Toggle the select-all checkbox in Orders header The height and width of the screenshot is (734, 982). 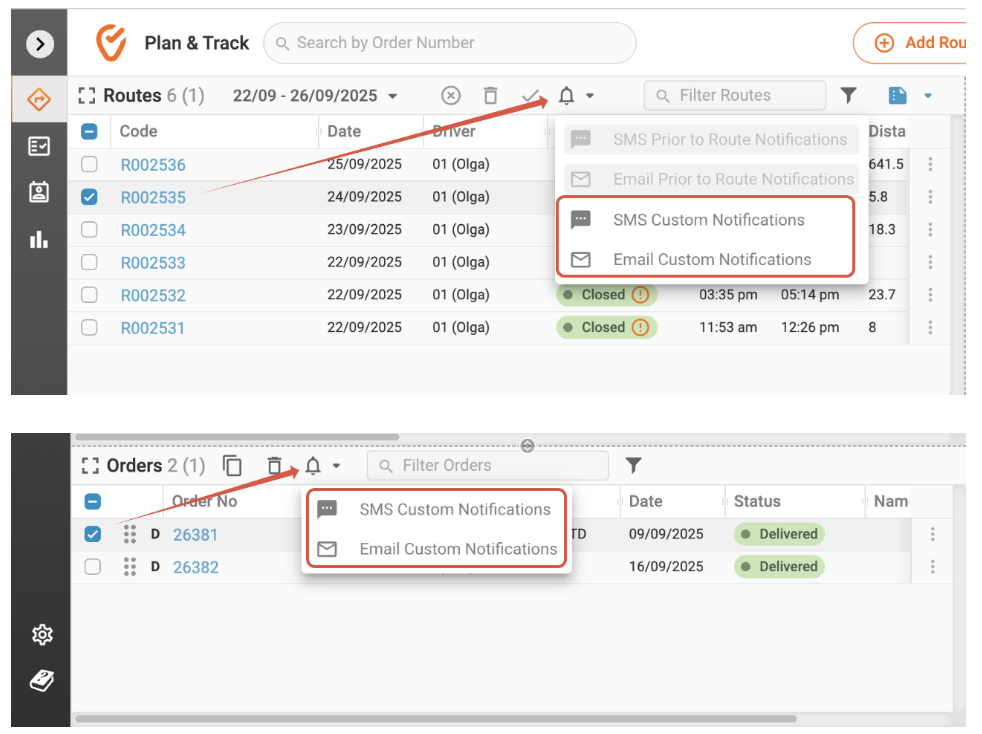tap(93, 502)
